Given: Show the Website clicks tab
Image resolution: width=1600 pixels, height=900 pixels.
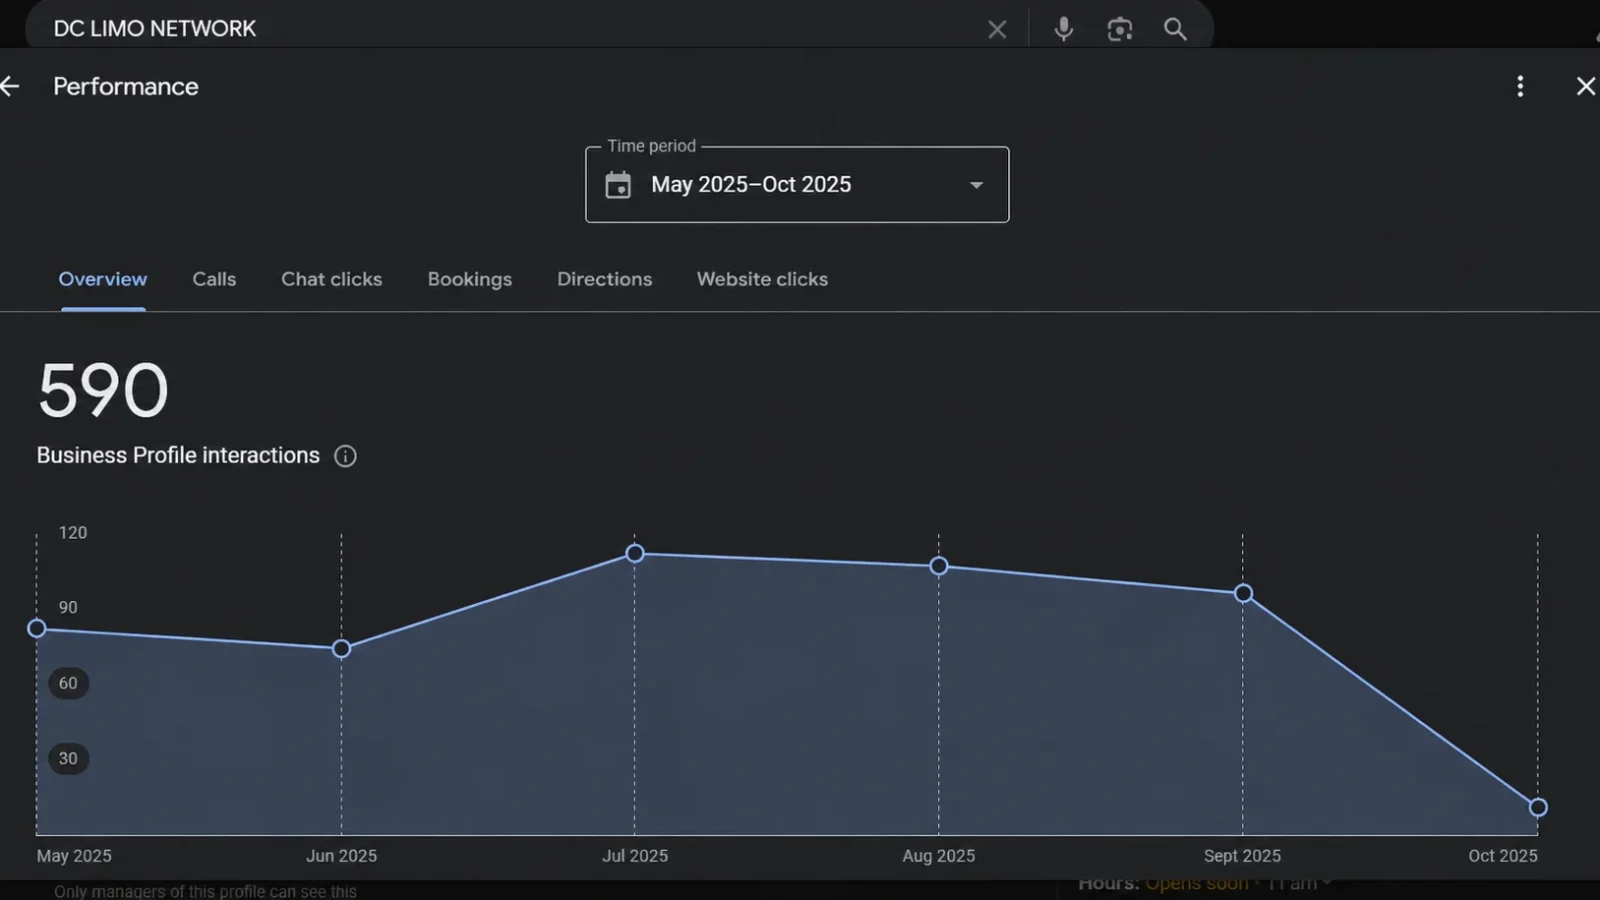Looking at the screenshot, I should (x=762, y=279).
